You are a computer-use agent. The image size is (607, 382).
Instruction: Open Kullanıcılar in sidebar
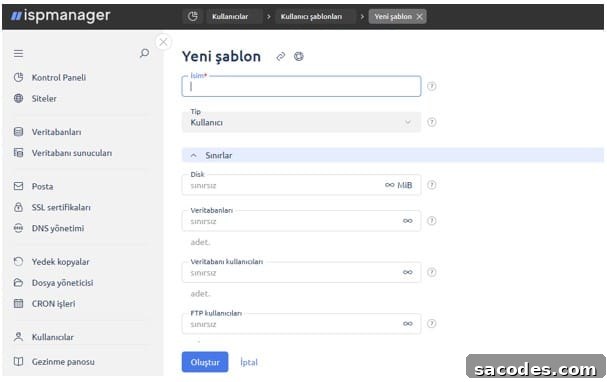[x=52, y=337]
